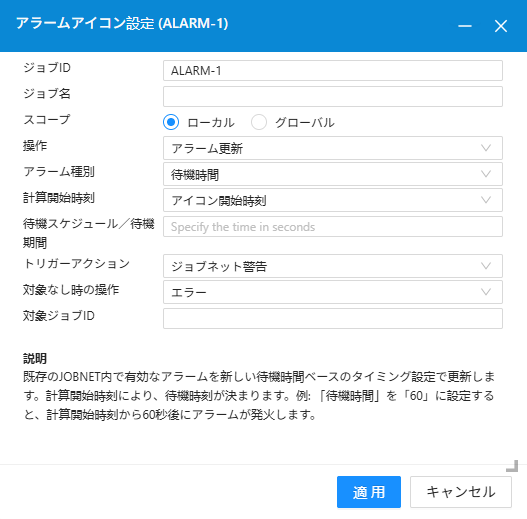
Task: Click the 対象なし時の操作 label
Action: (x=71, y=290)
